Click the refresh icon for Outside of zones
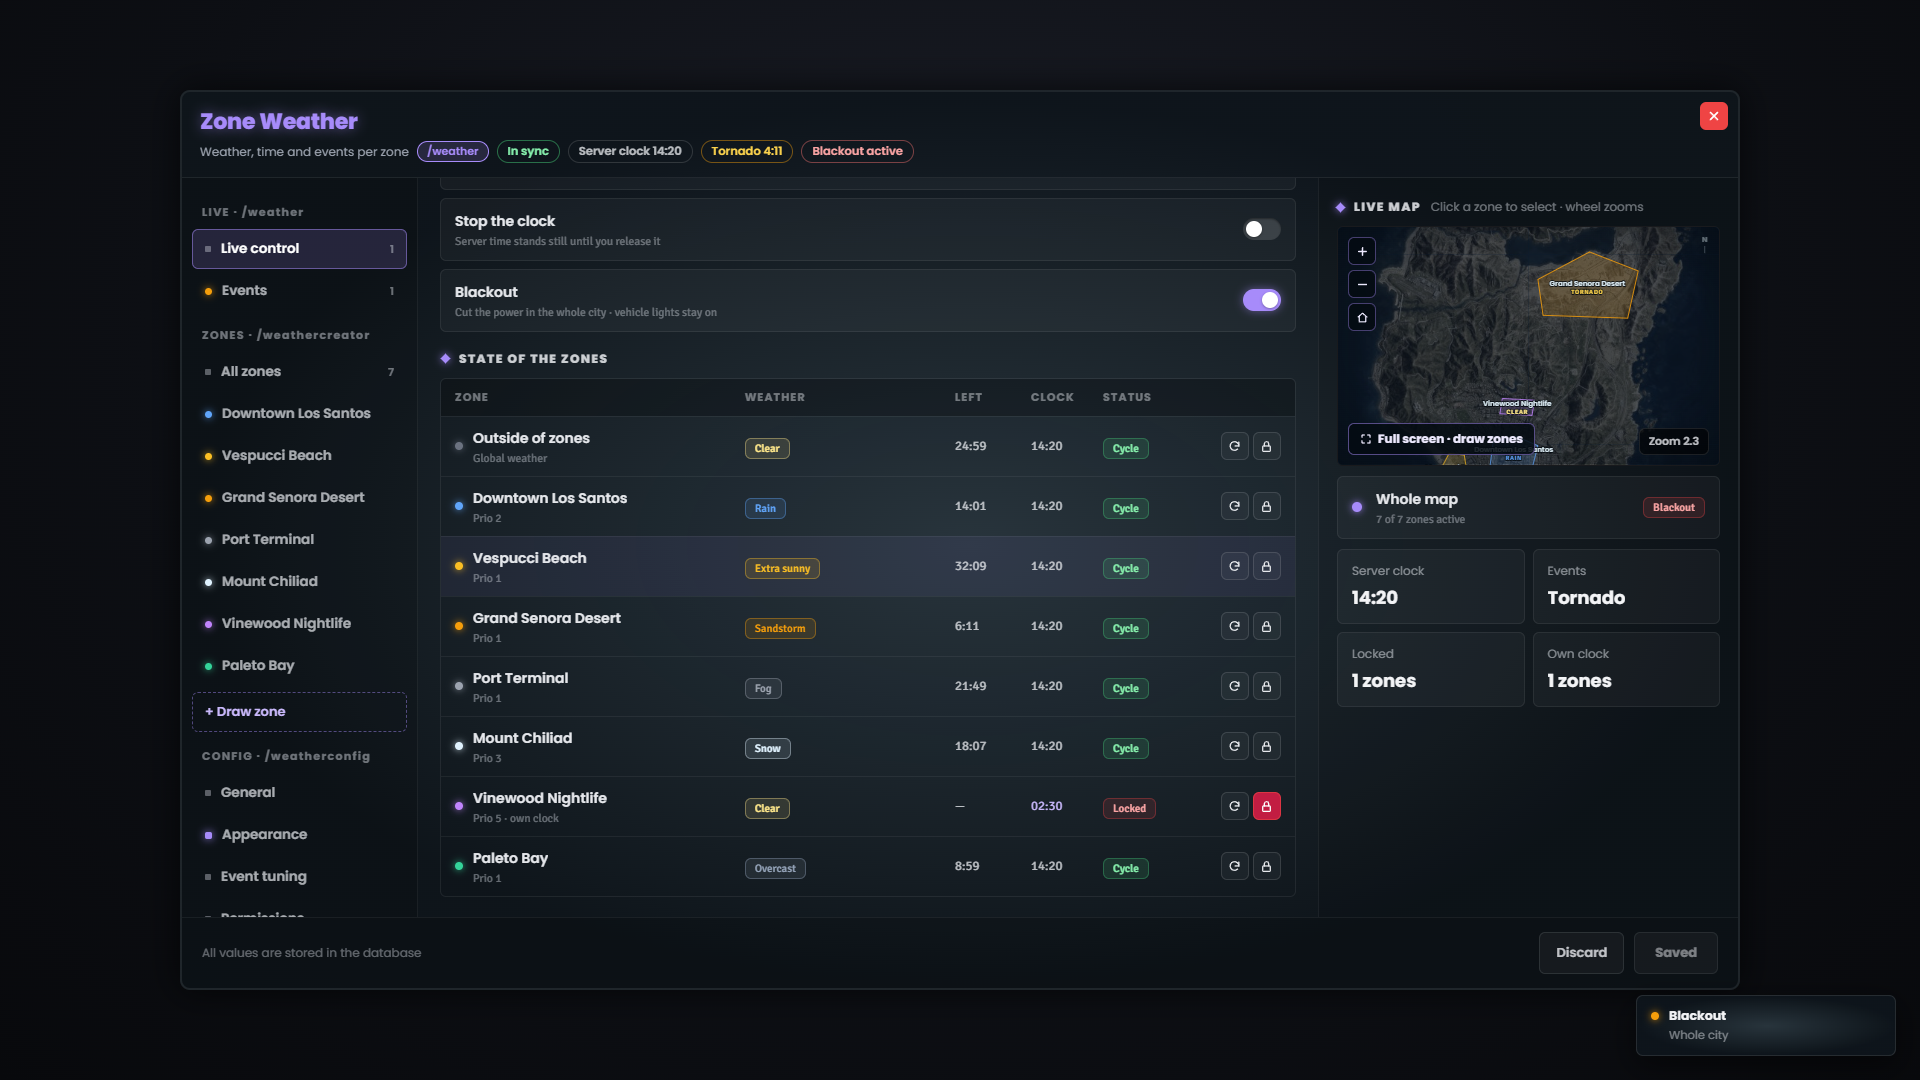Viewport: 1920px width, 1080px height. (x=1235, y=447)
